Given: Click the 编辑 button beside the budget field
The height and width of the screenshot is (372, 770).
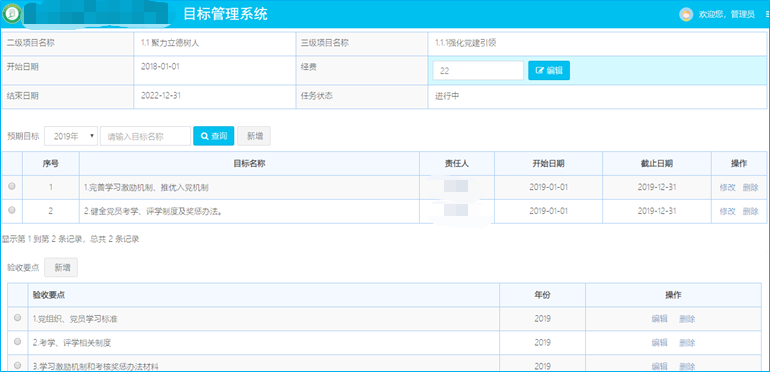Looking at the screenshot, I should [x=549, y=70].
